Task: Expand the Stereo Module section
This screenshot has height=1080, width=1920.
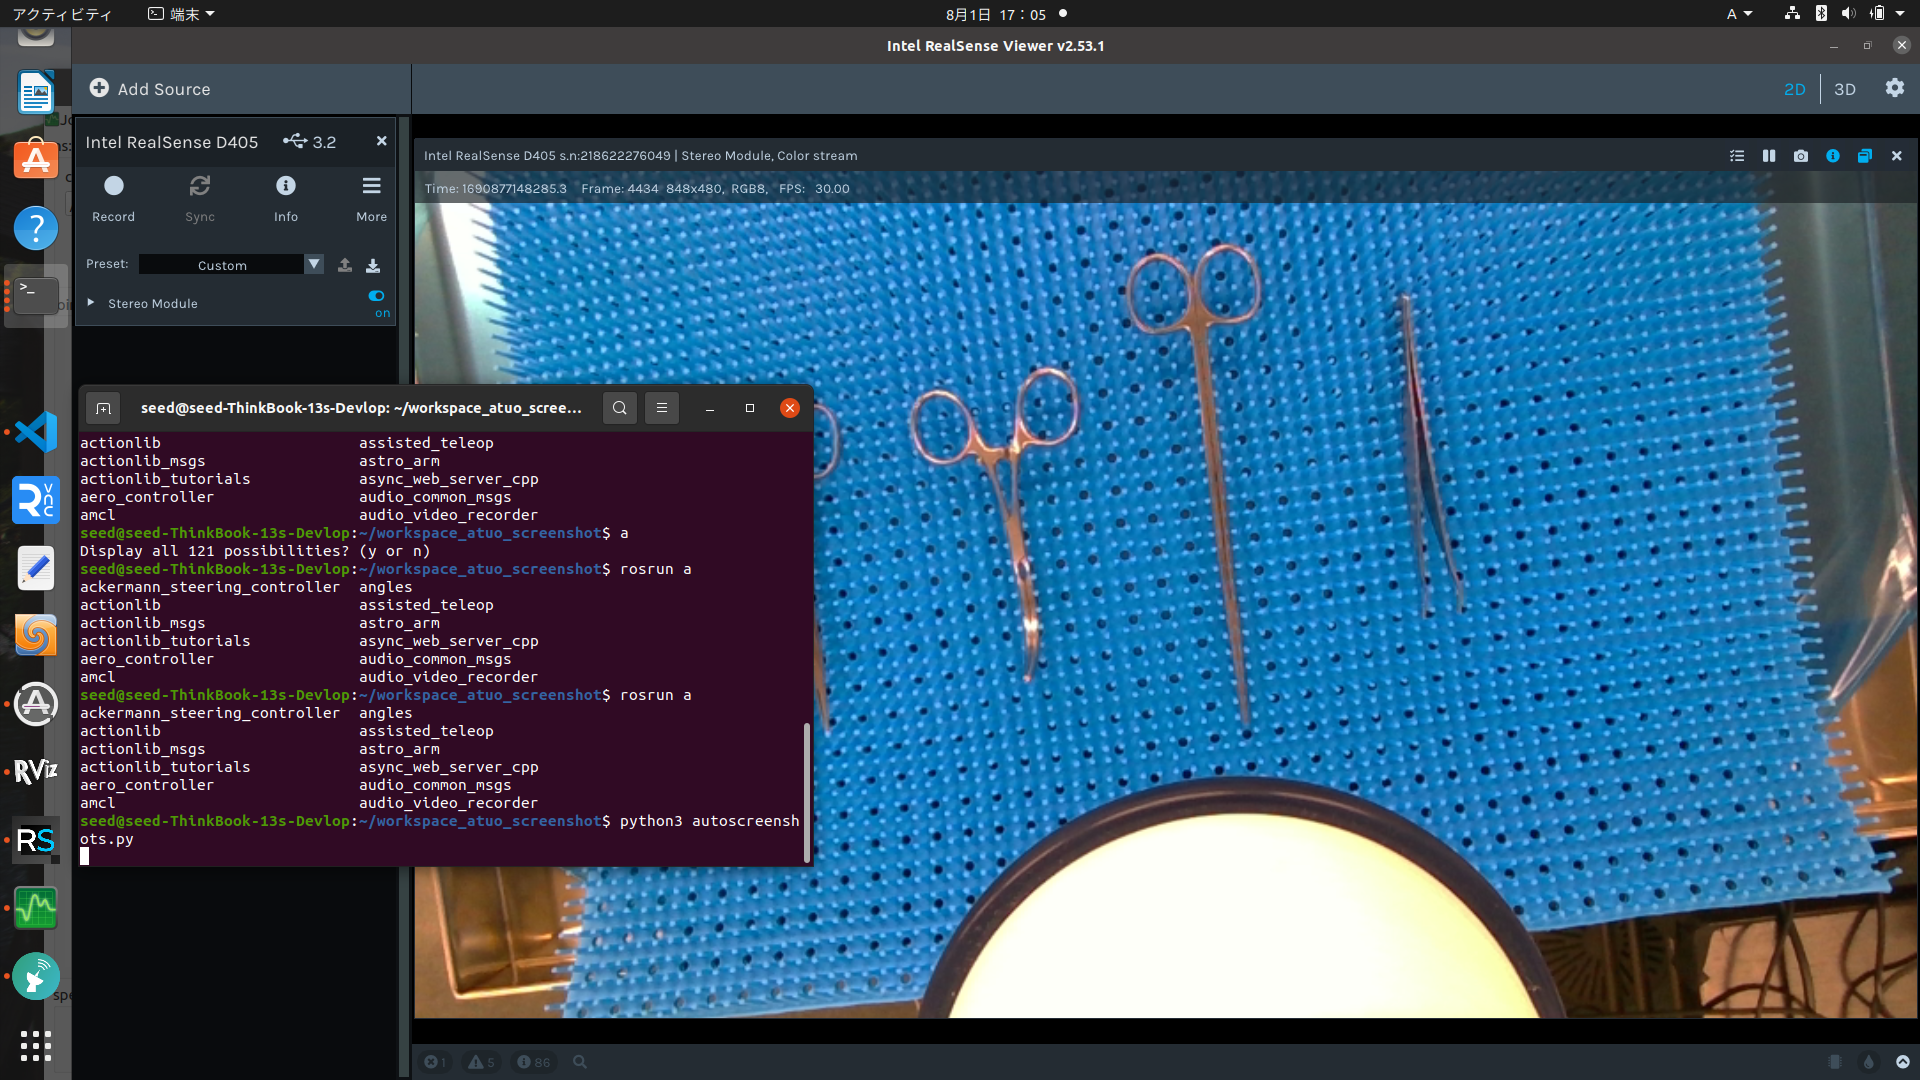Action: 90,303
